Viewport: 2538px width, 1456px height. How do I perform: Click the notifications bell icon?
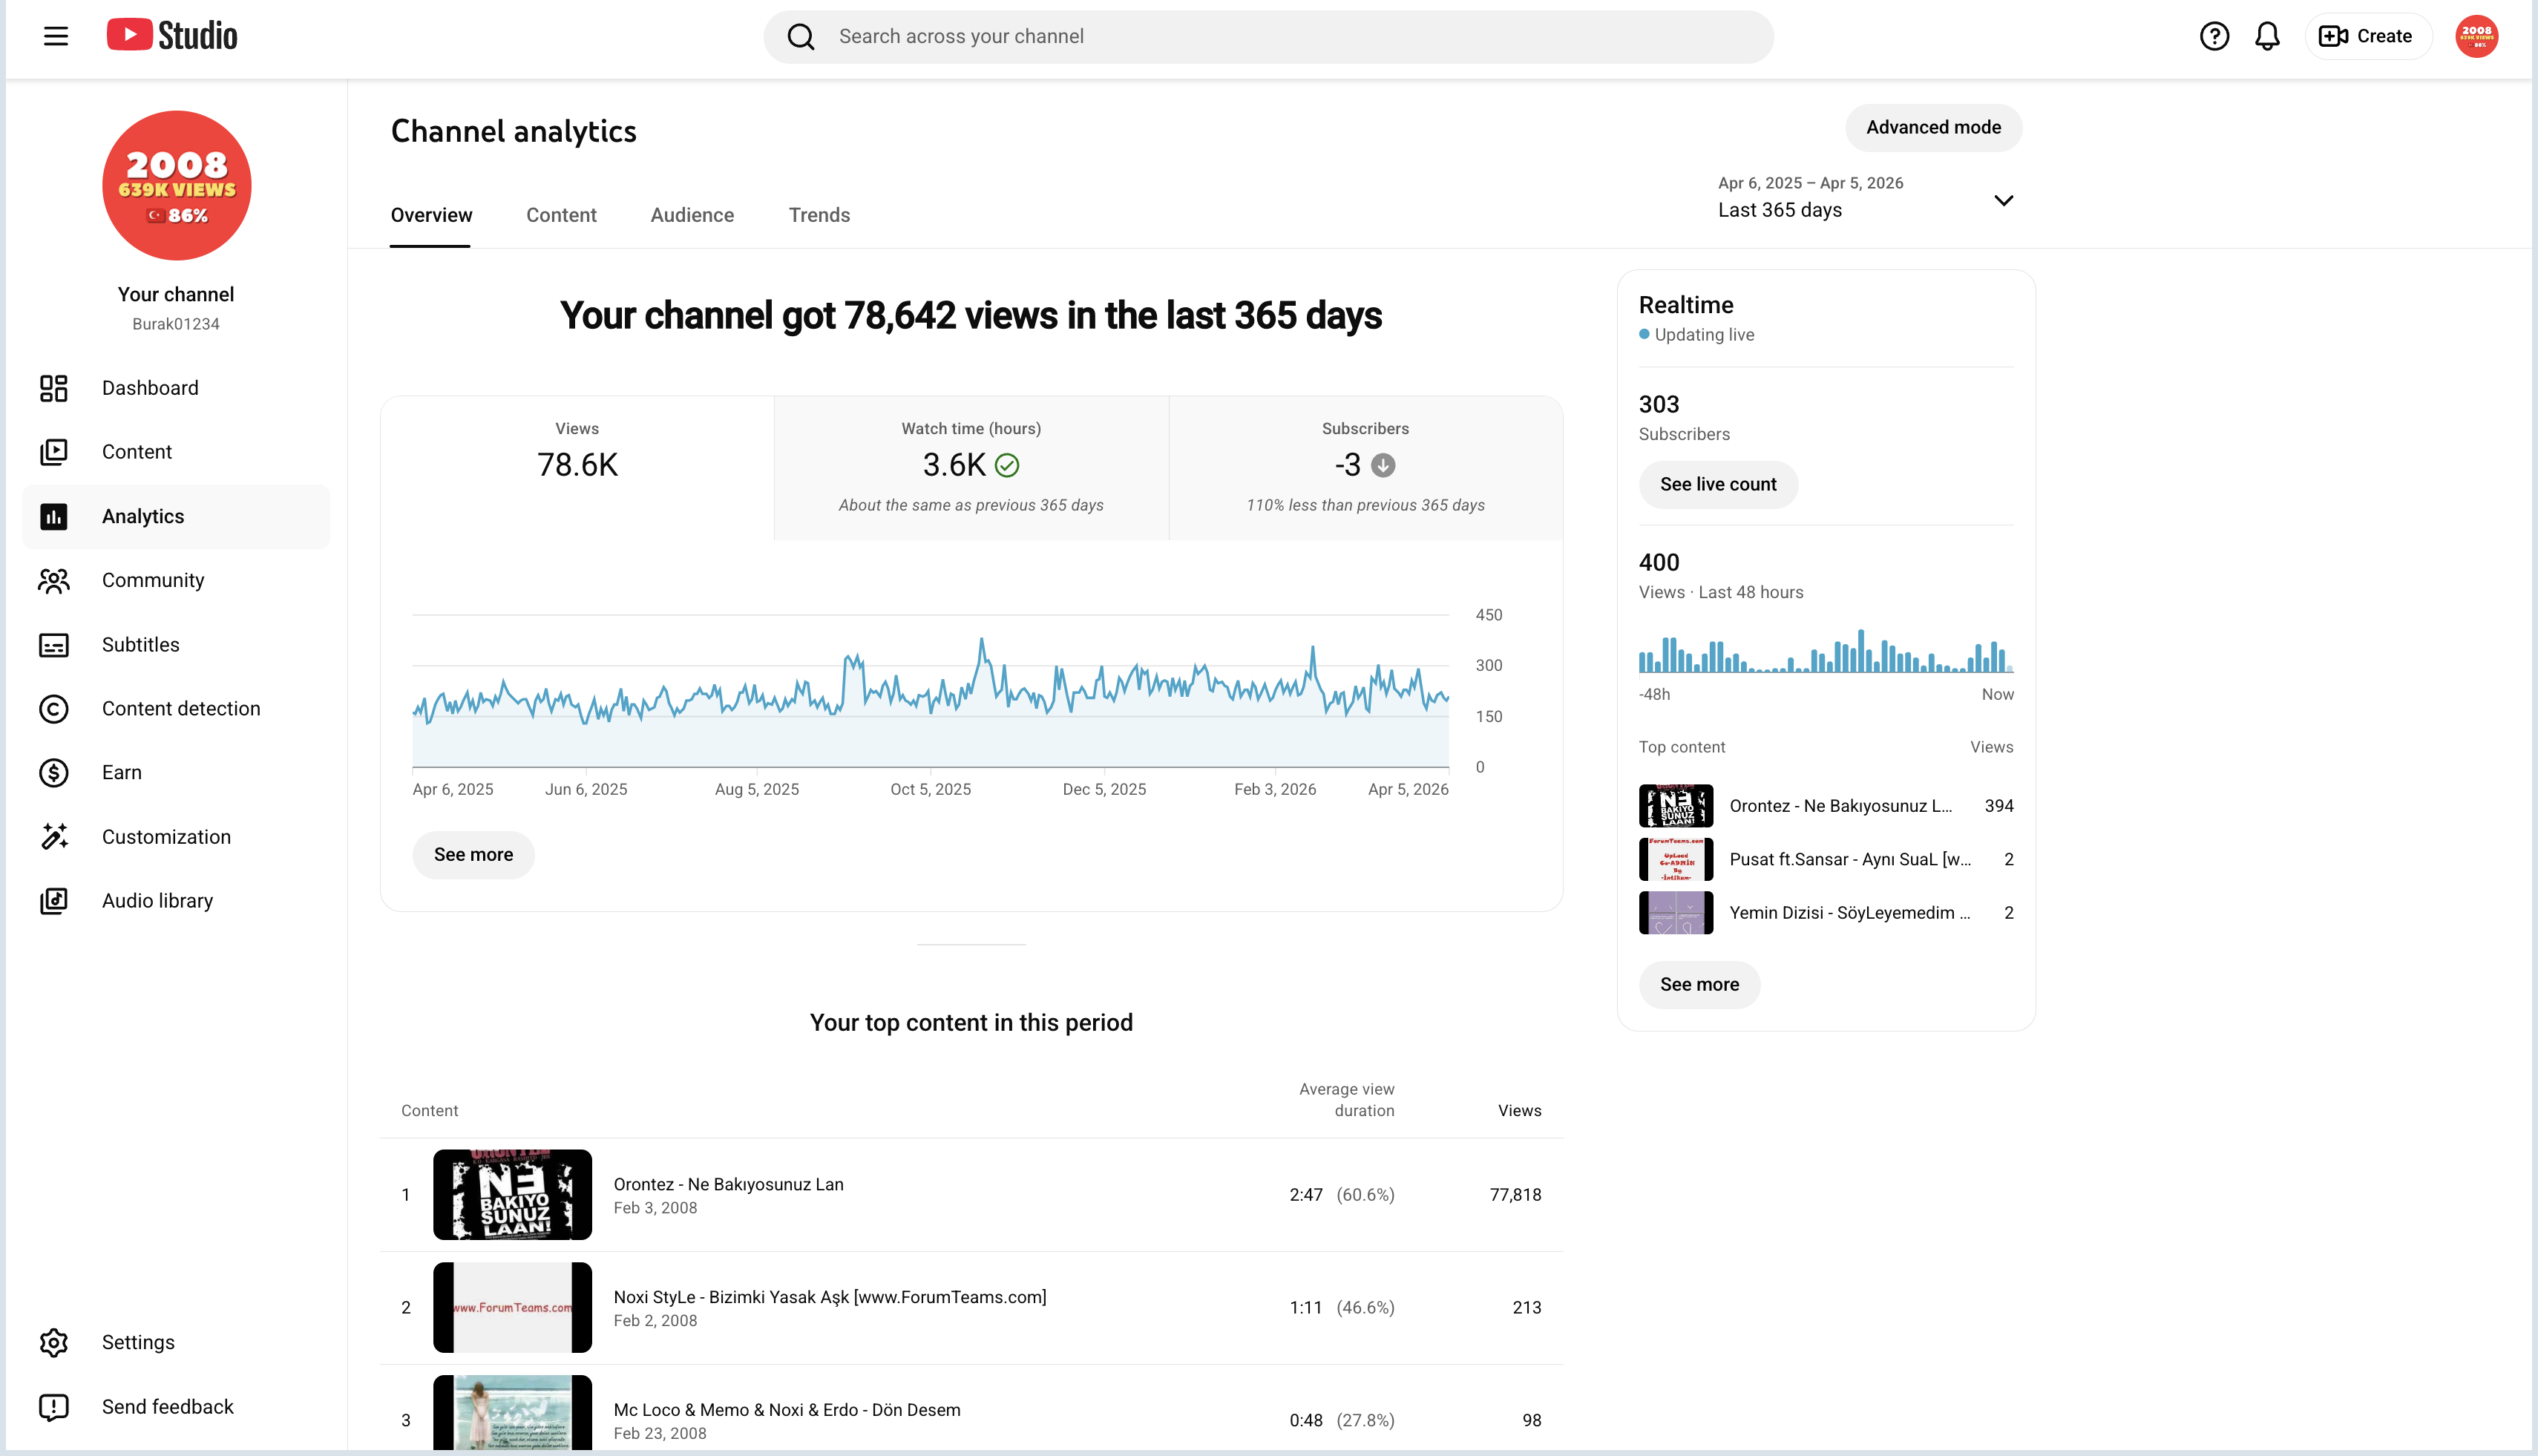[2267, 37]
